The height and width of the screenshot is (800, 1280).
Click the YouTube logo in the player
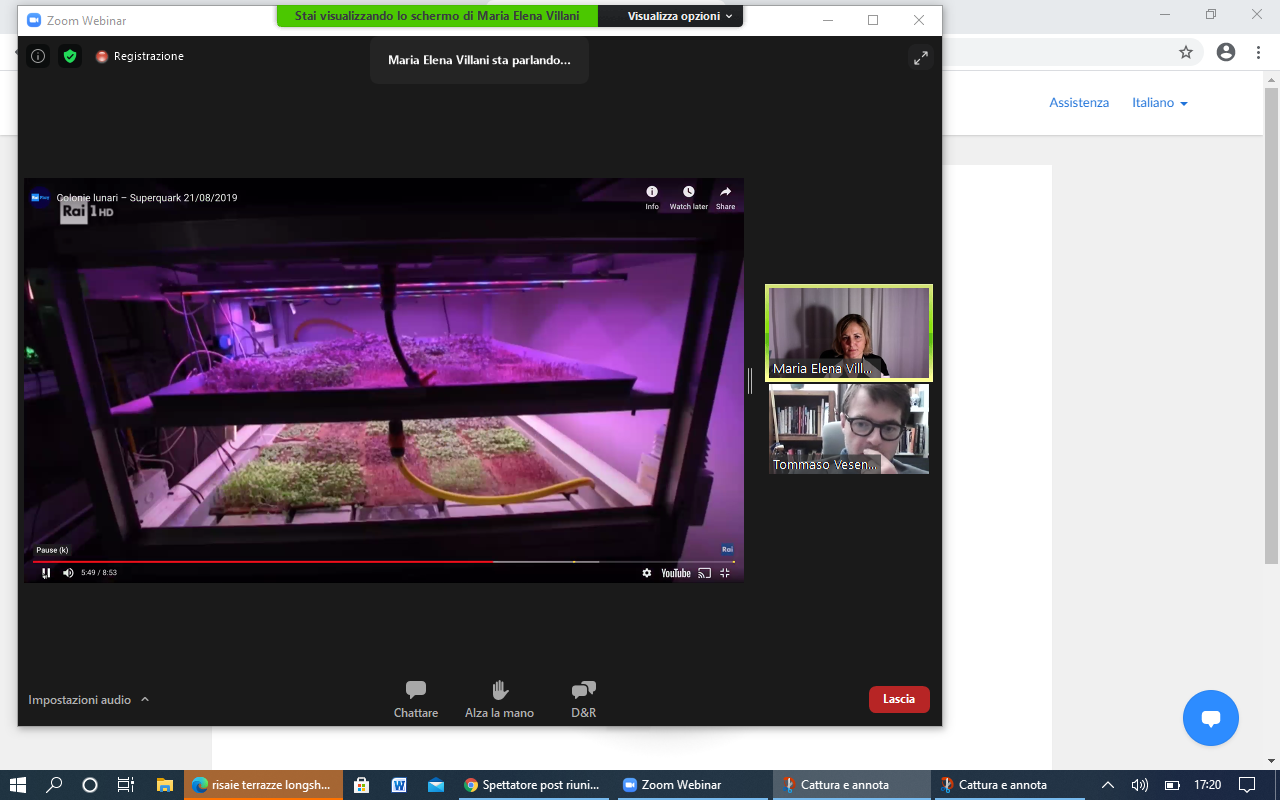pos(676,573)
